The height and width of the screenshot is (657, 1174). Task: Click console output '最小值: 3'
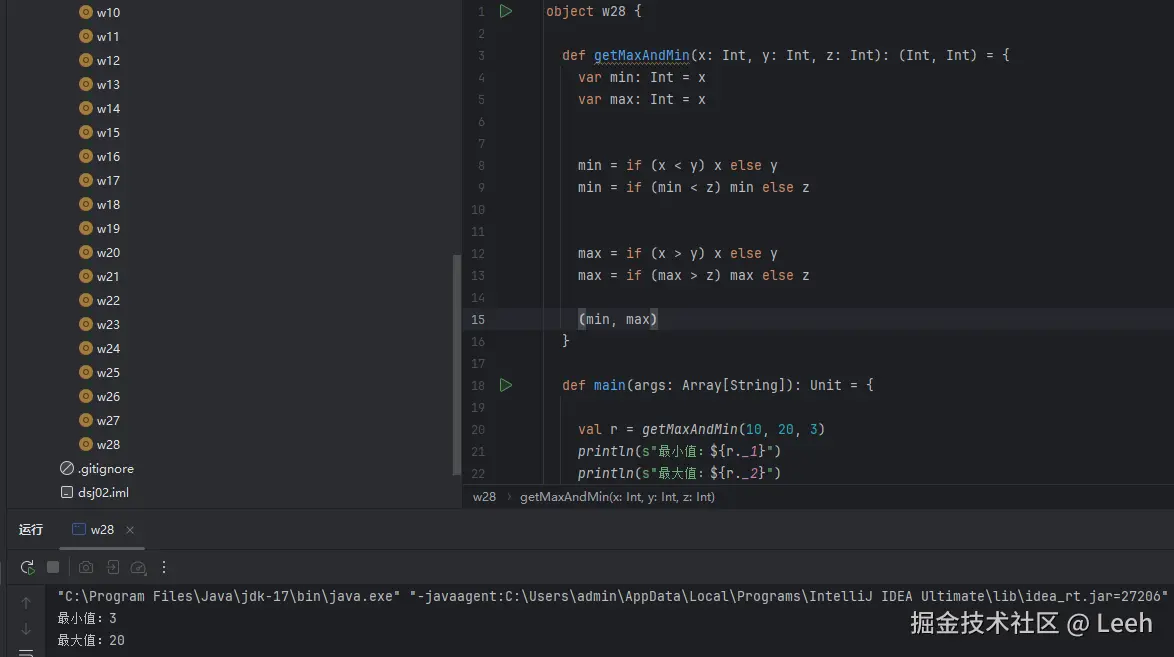pyautogui.click(x=87, y=618)
